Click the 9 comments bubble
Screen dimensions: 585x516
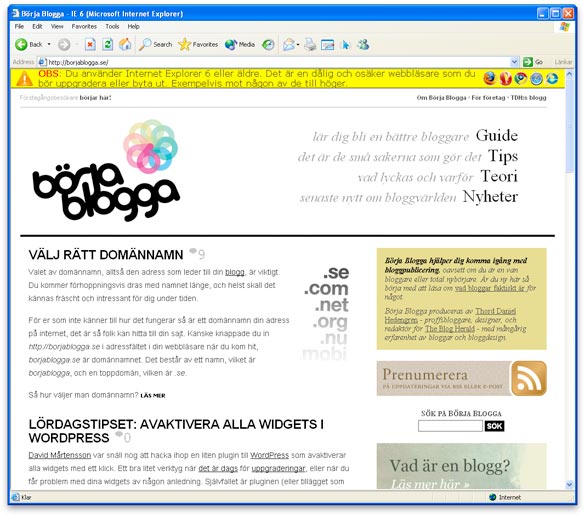click(197, 254)
